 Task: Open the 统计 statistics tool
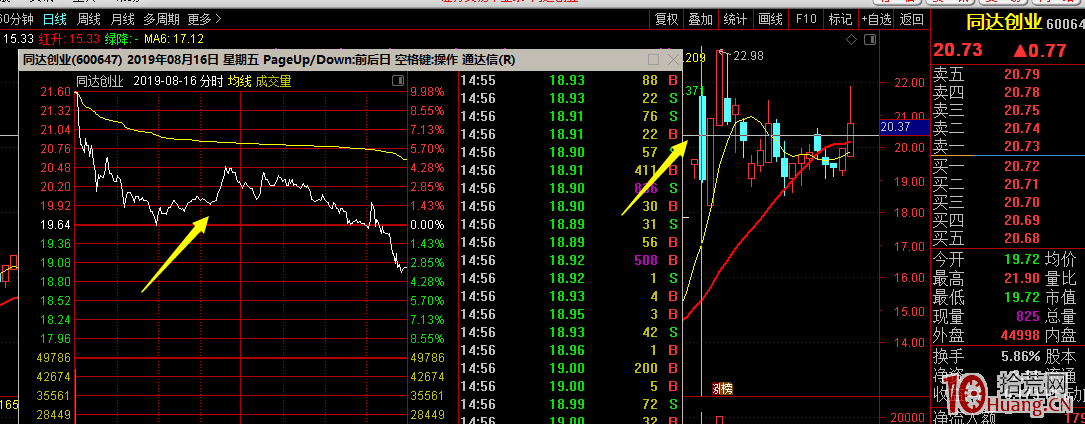click(735, 19)
